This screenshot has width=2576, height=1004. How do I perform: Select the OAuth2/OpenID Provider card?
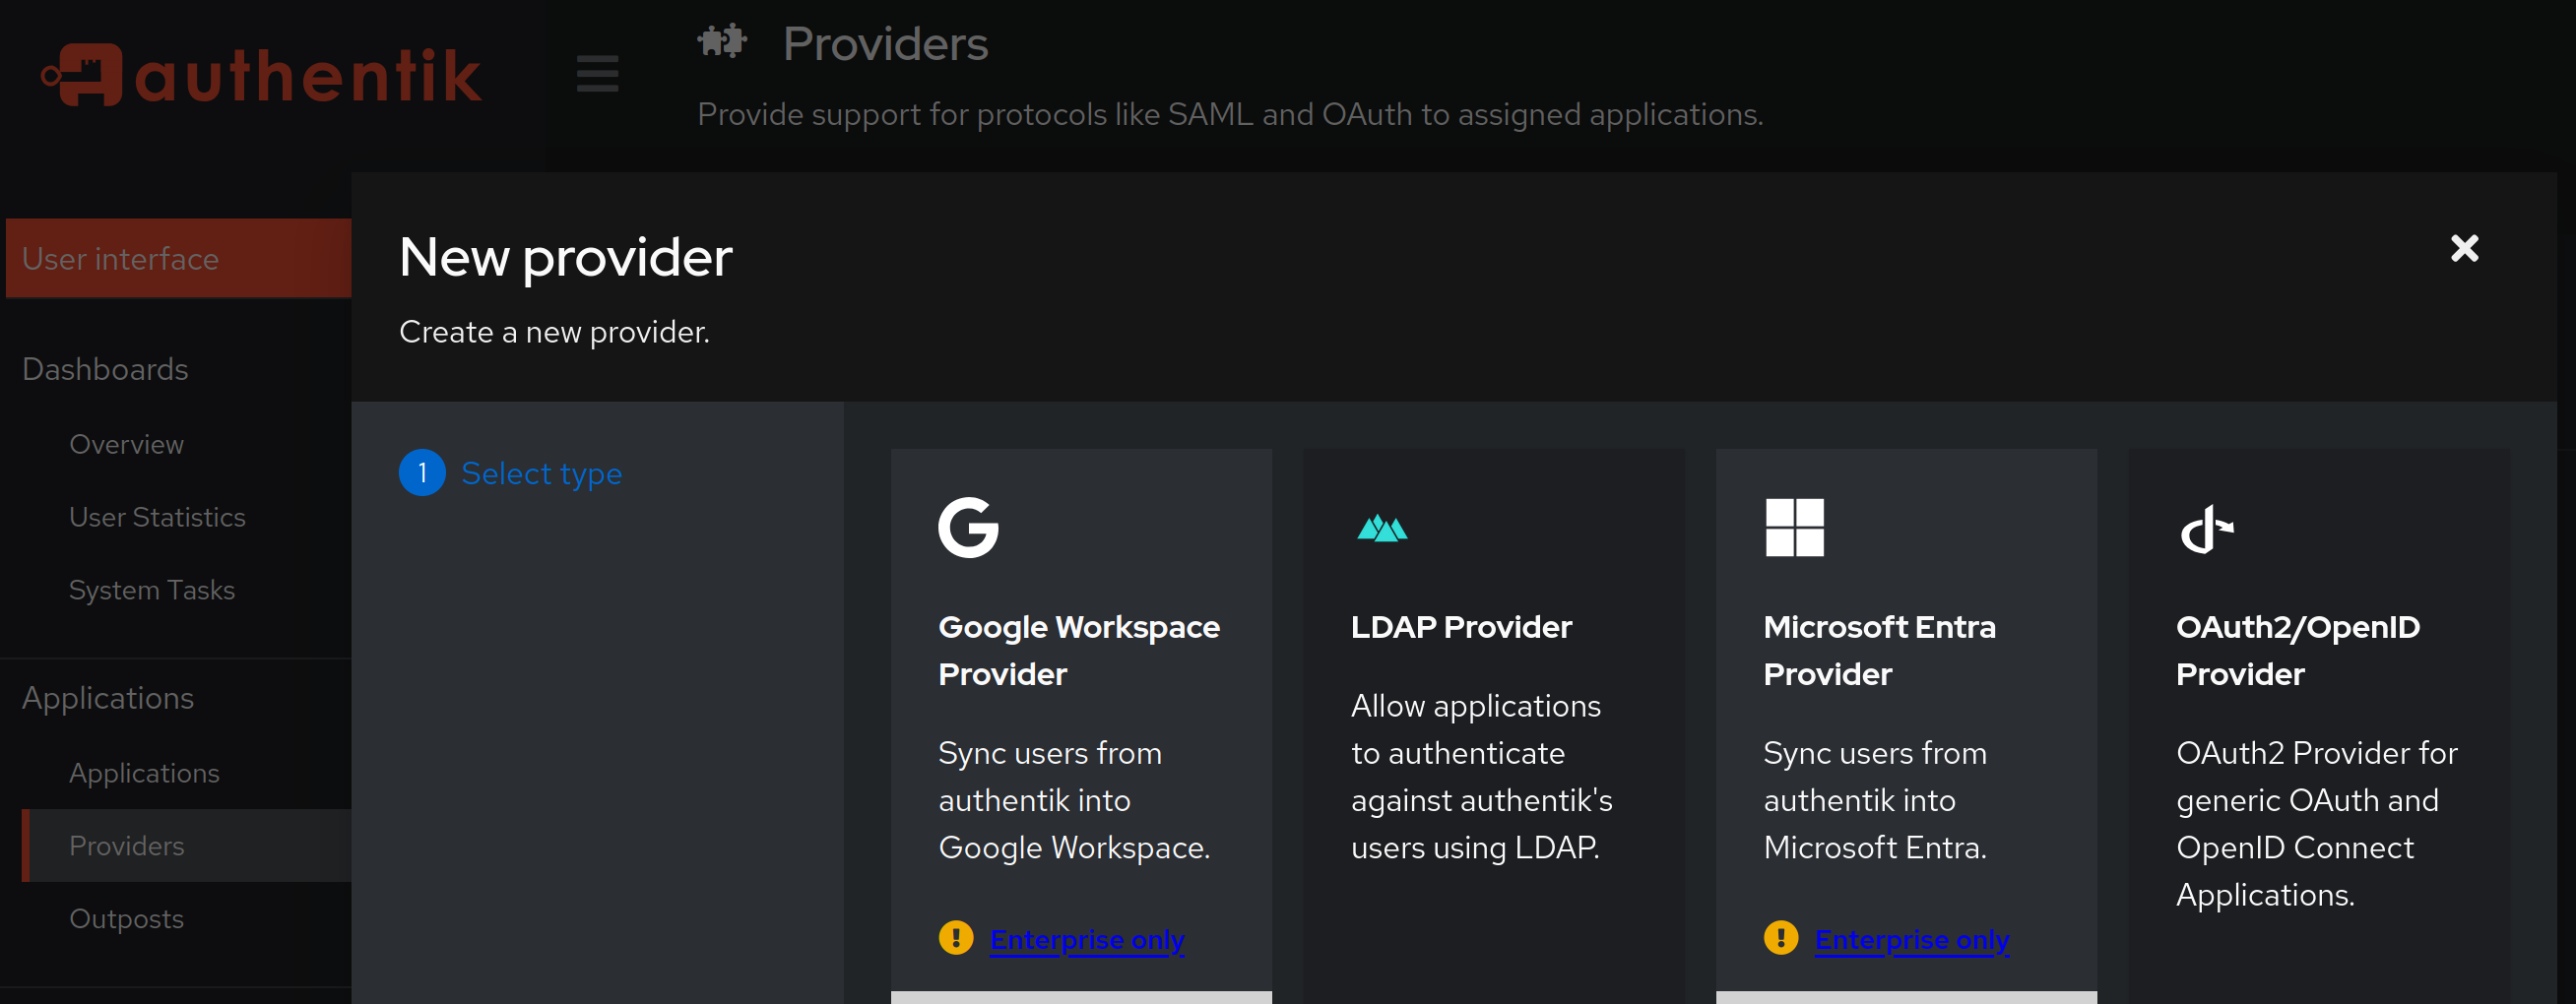[2319, 726]
